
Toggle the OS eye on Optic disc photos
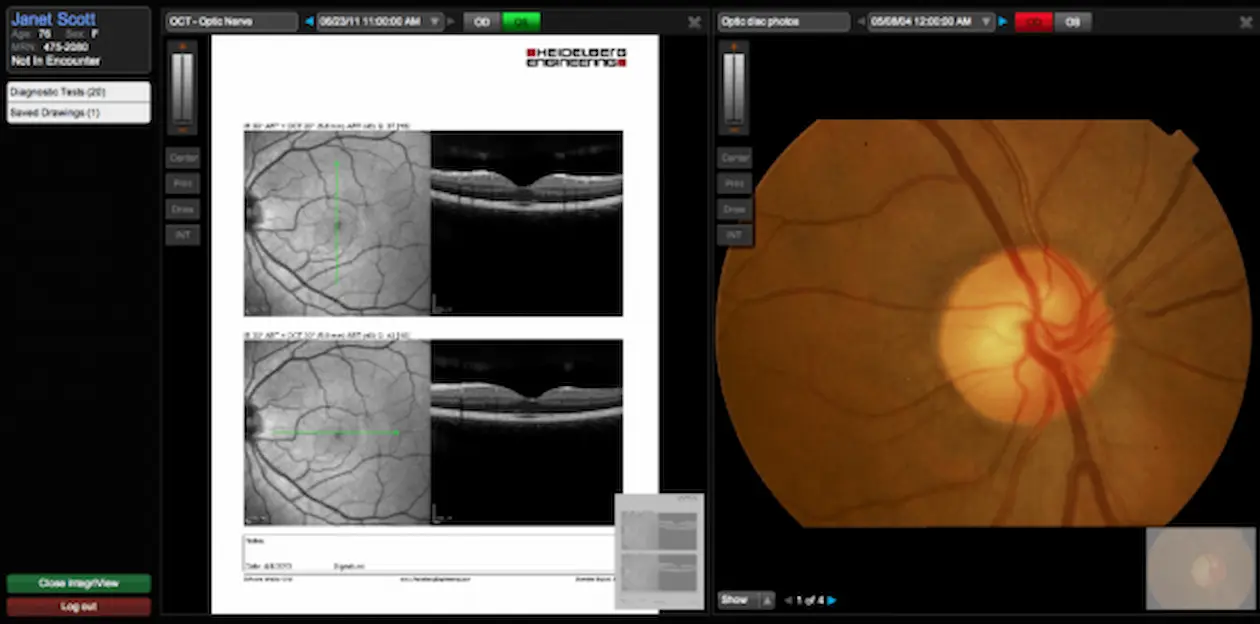pos(1072,21)
